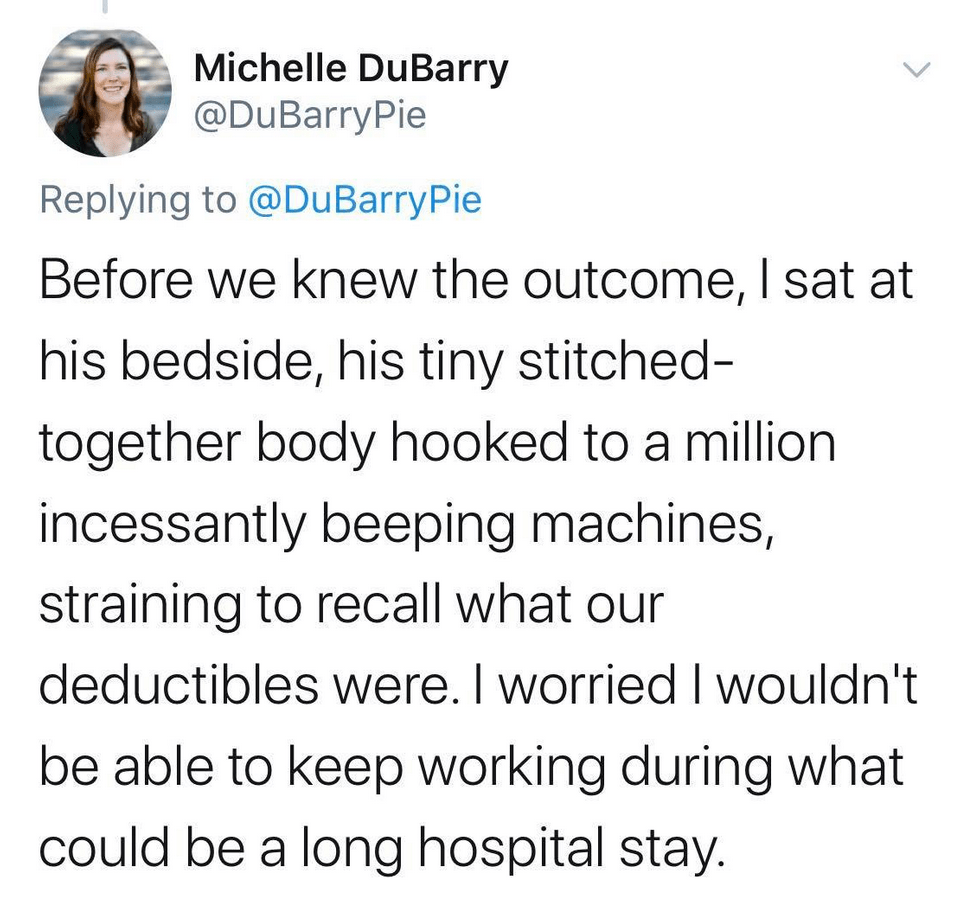Open the "Michelle DuBarry" display name

tap(351, 69)
